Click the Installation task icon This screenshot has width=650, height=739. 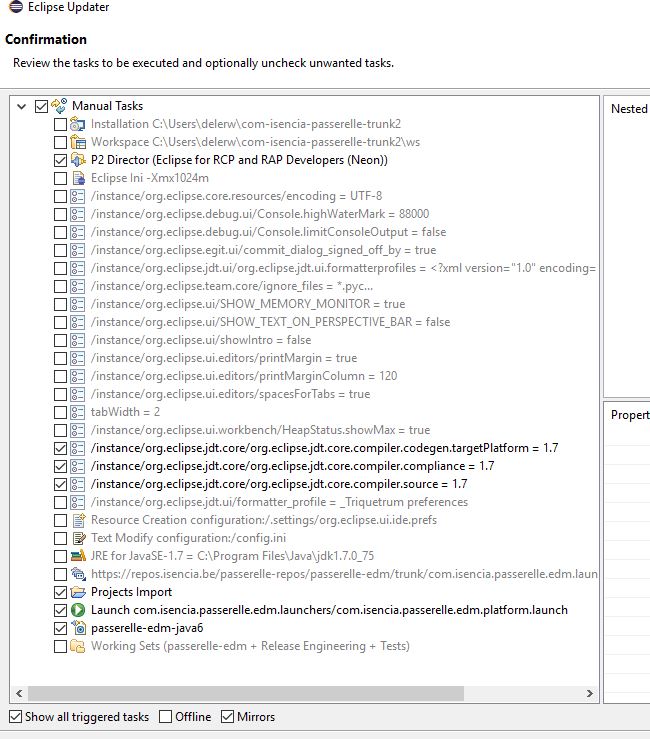click(x=77, y=124)
